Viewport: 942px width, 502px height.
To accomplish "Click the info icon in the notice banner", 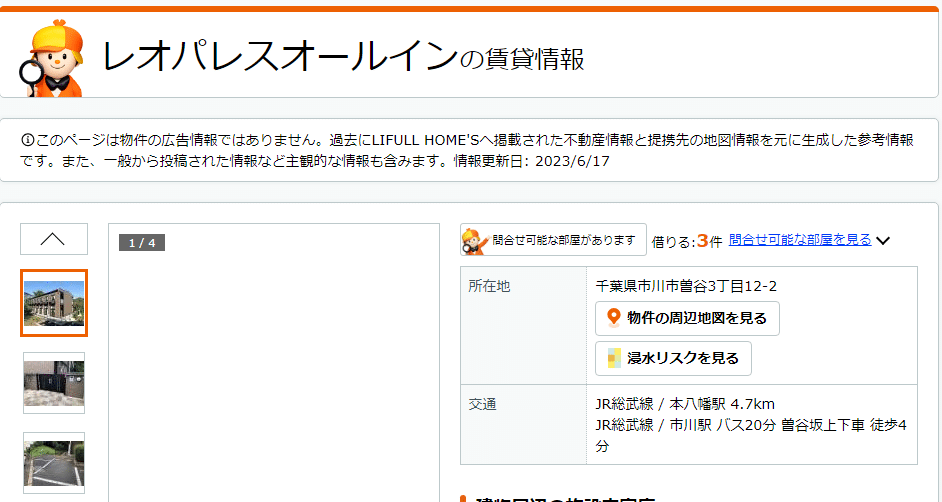I will point(27,139).
